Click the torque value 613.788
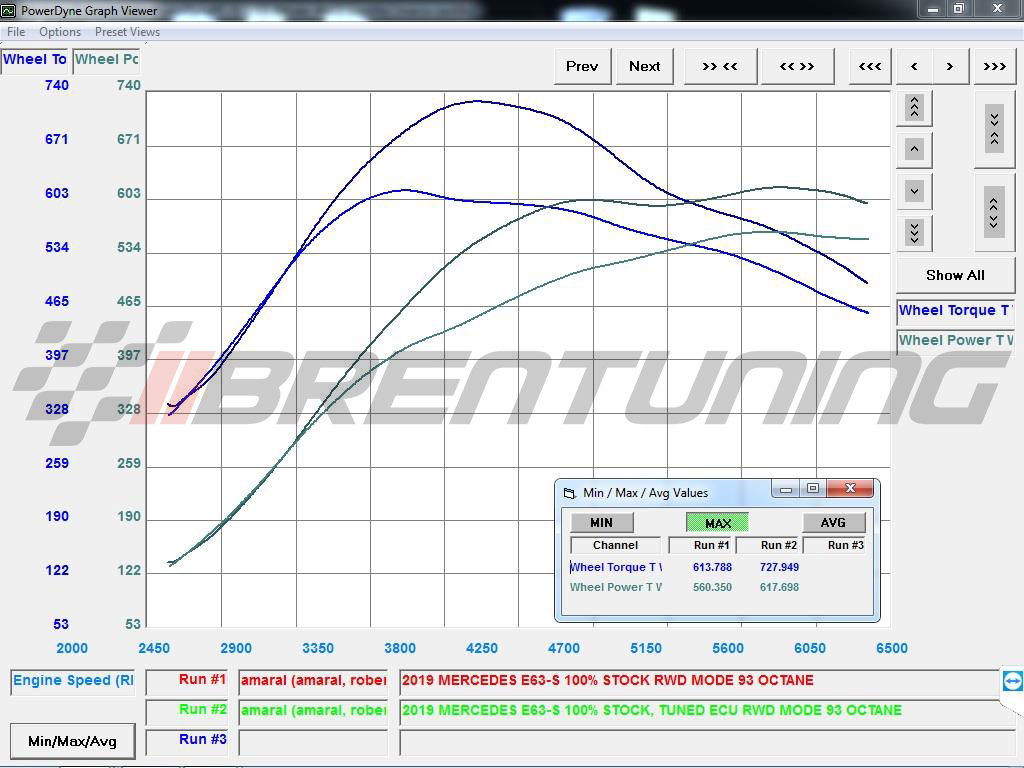This screenshot has width=1024, height=768. [x=712, y=568]
